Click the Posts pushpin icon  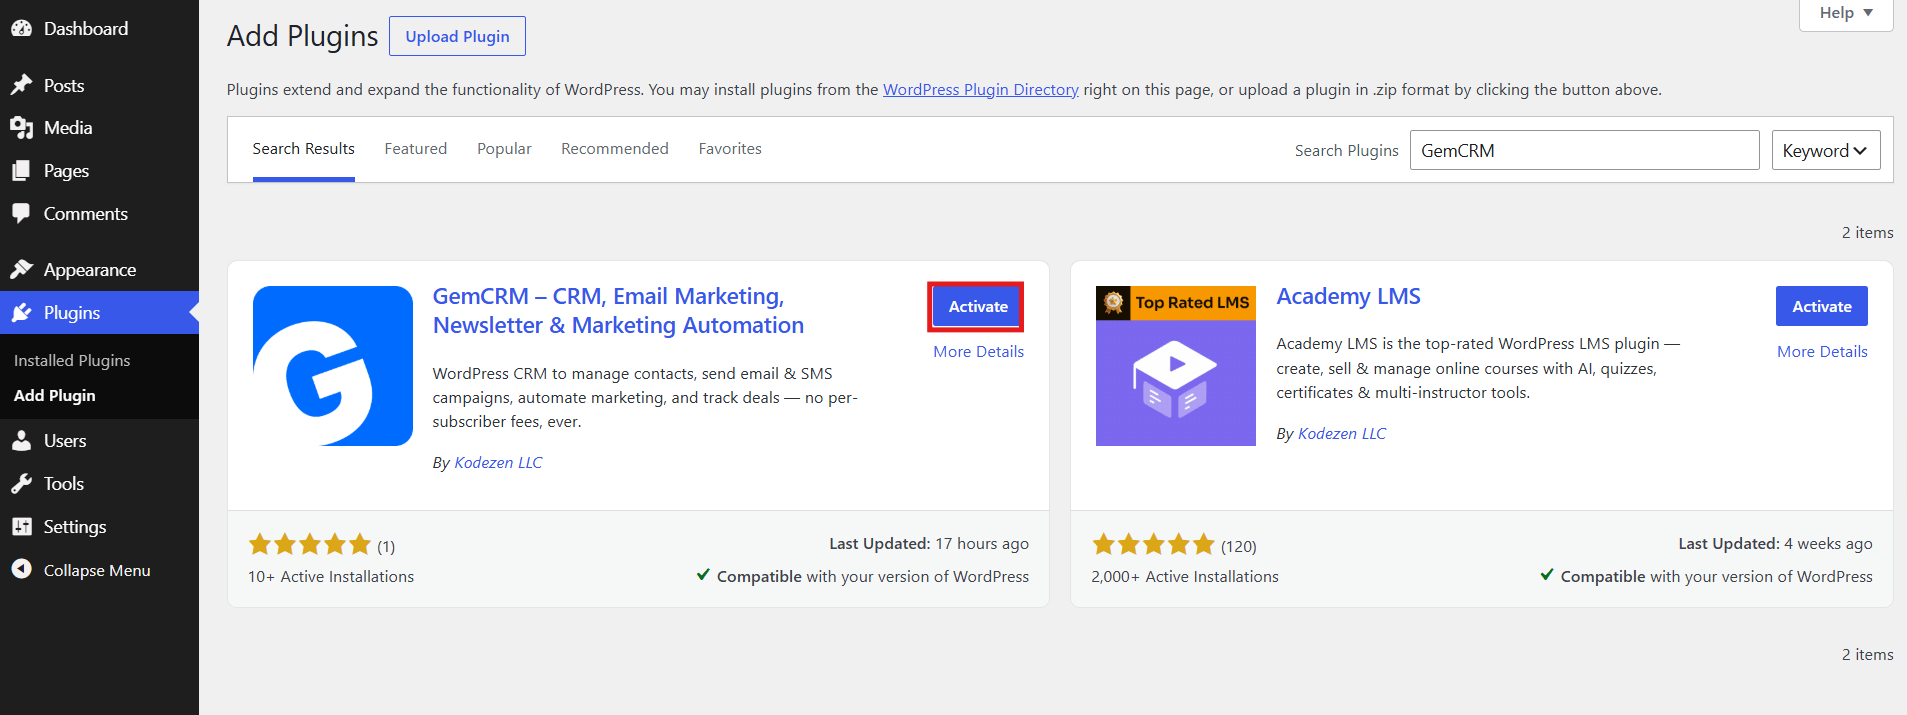(21, 85)
